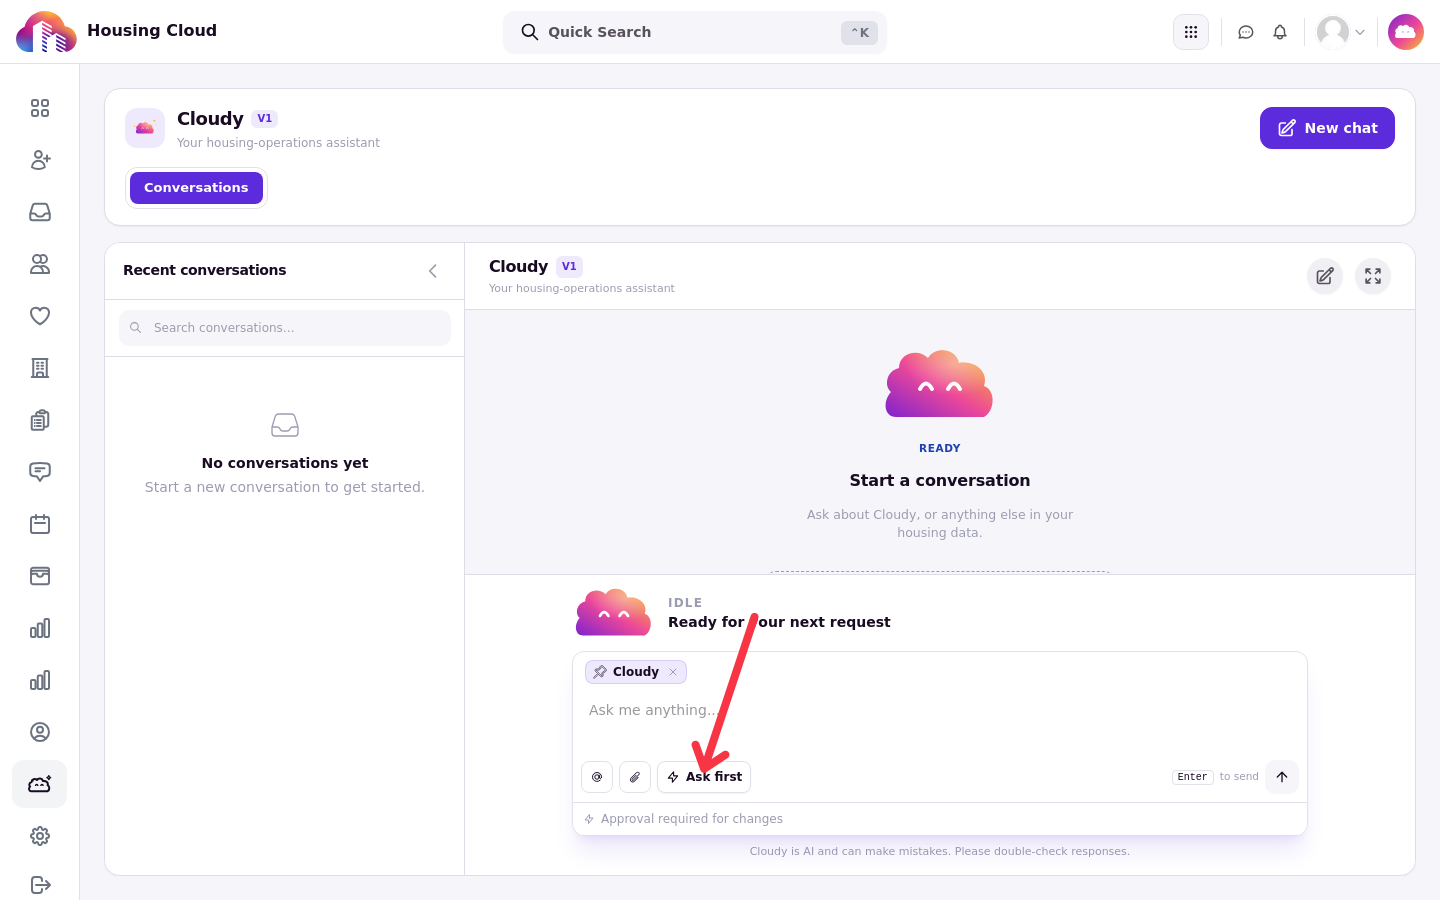Switch to the Conversations tab

click(x=196, y=188)
